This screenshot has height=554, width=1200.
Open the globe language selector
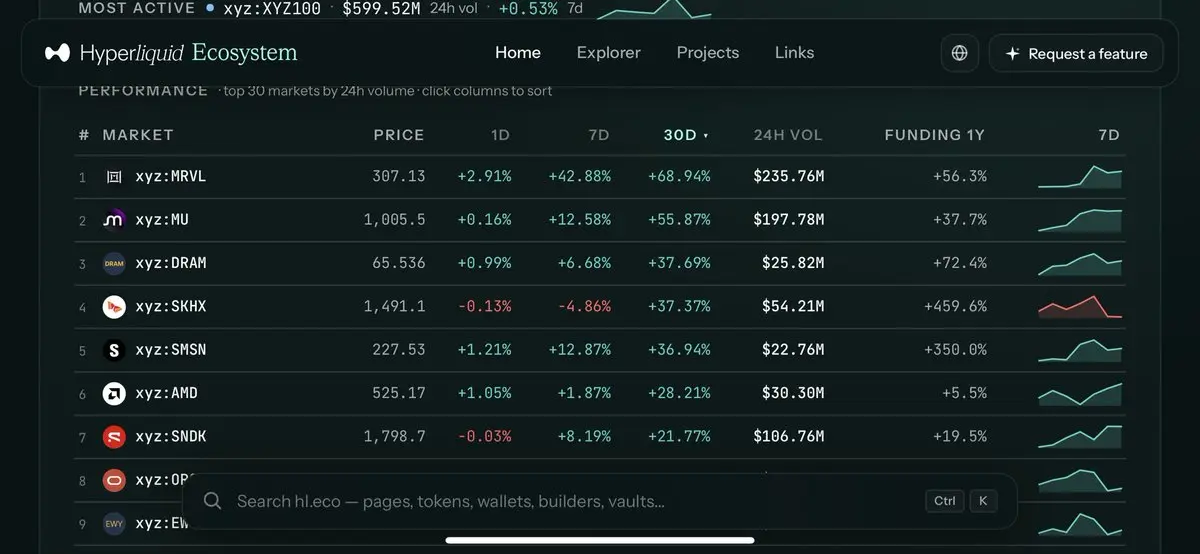pos(960,53)
